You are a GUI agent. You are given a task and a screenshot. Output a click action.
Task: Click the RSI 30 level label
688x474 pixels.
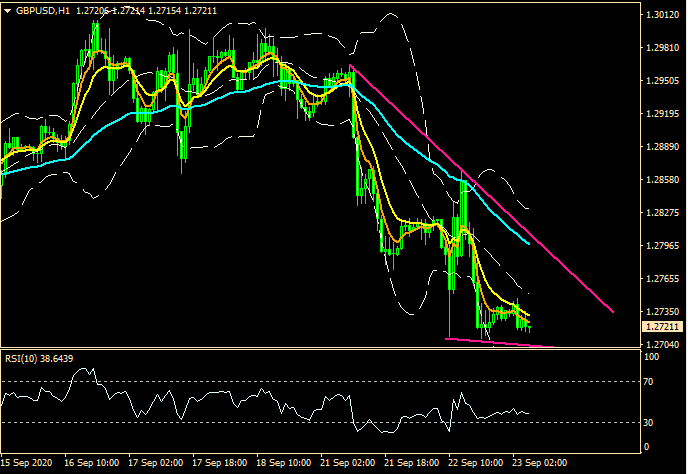[x=650, y=422]
